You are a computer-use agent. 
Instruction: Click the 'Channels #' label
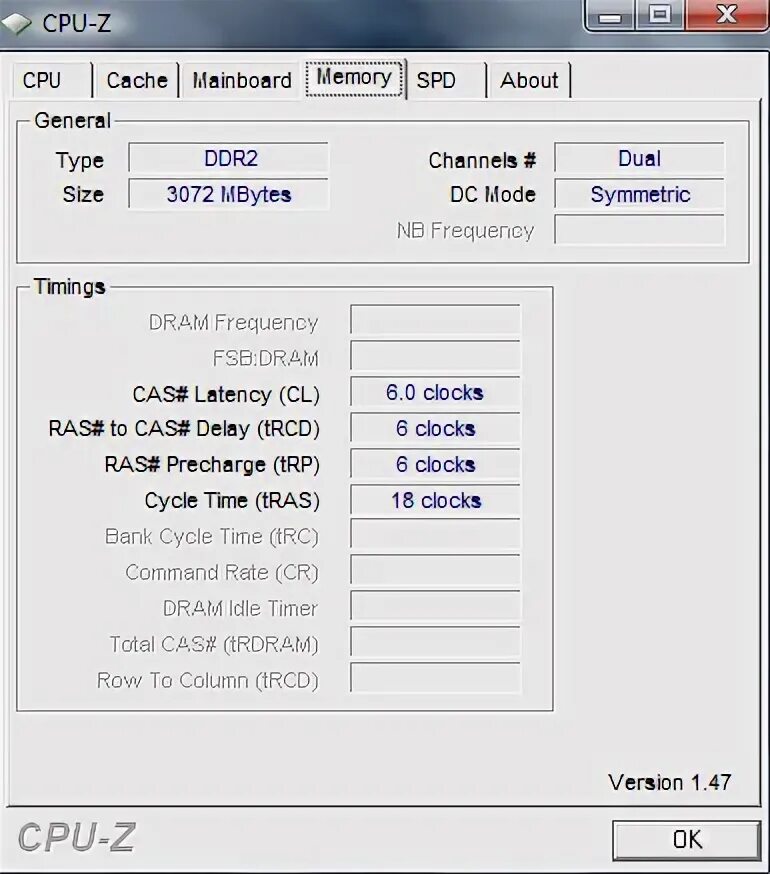[482, 161]
